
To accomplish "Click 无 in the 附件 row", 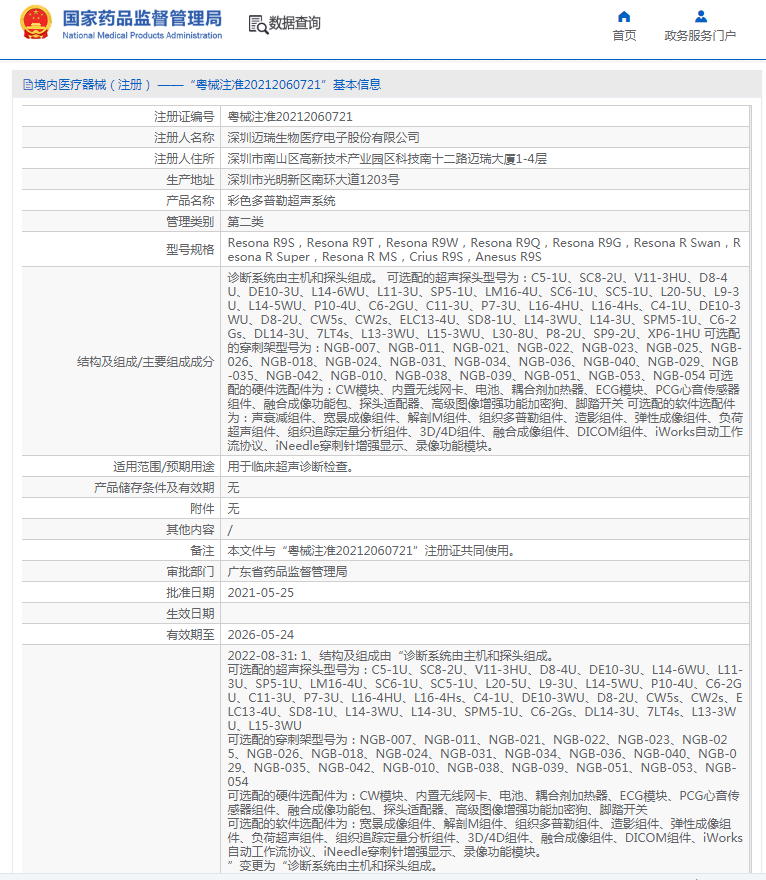I will click(233, 508).
